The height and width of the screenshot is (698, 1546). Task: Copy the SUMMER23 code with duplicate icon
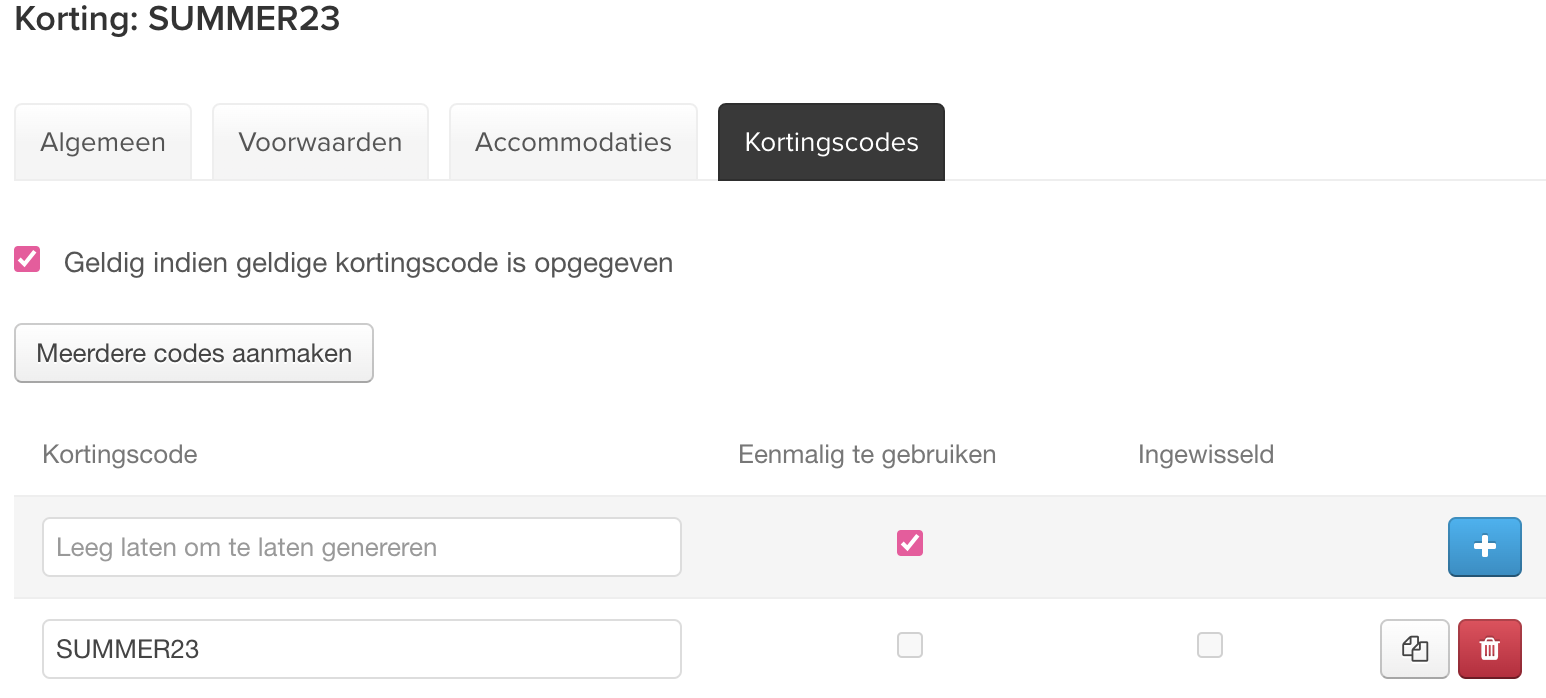click(x=1414, y=649)
